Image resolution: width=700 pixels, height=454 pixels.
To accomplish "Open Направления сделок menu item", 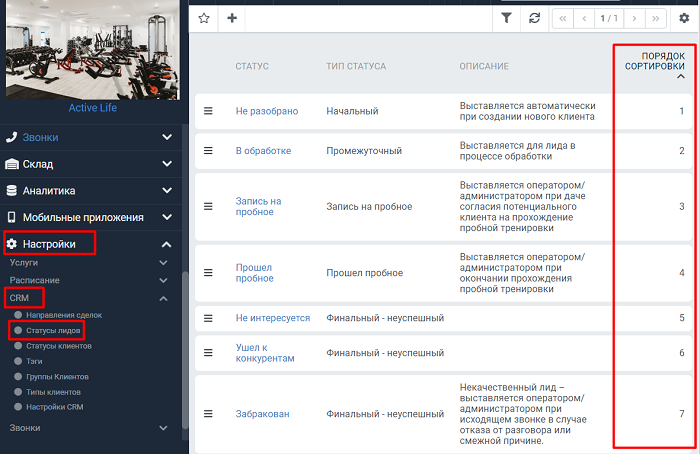I will click(x=64, y=315).
